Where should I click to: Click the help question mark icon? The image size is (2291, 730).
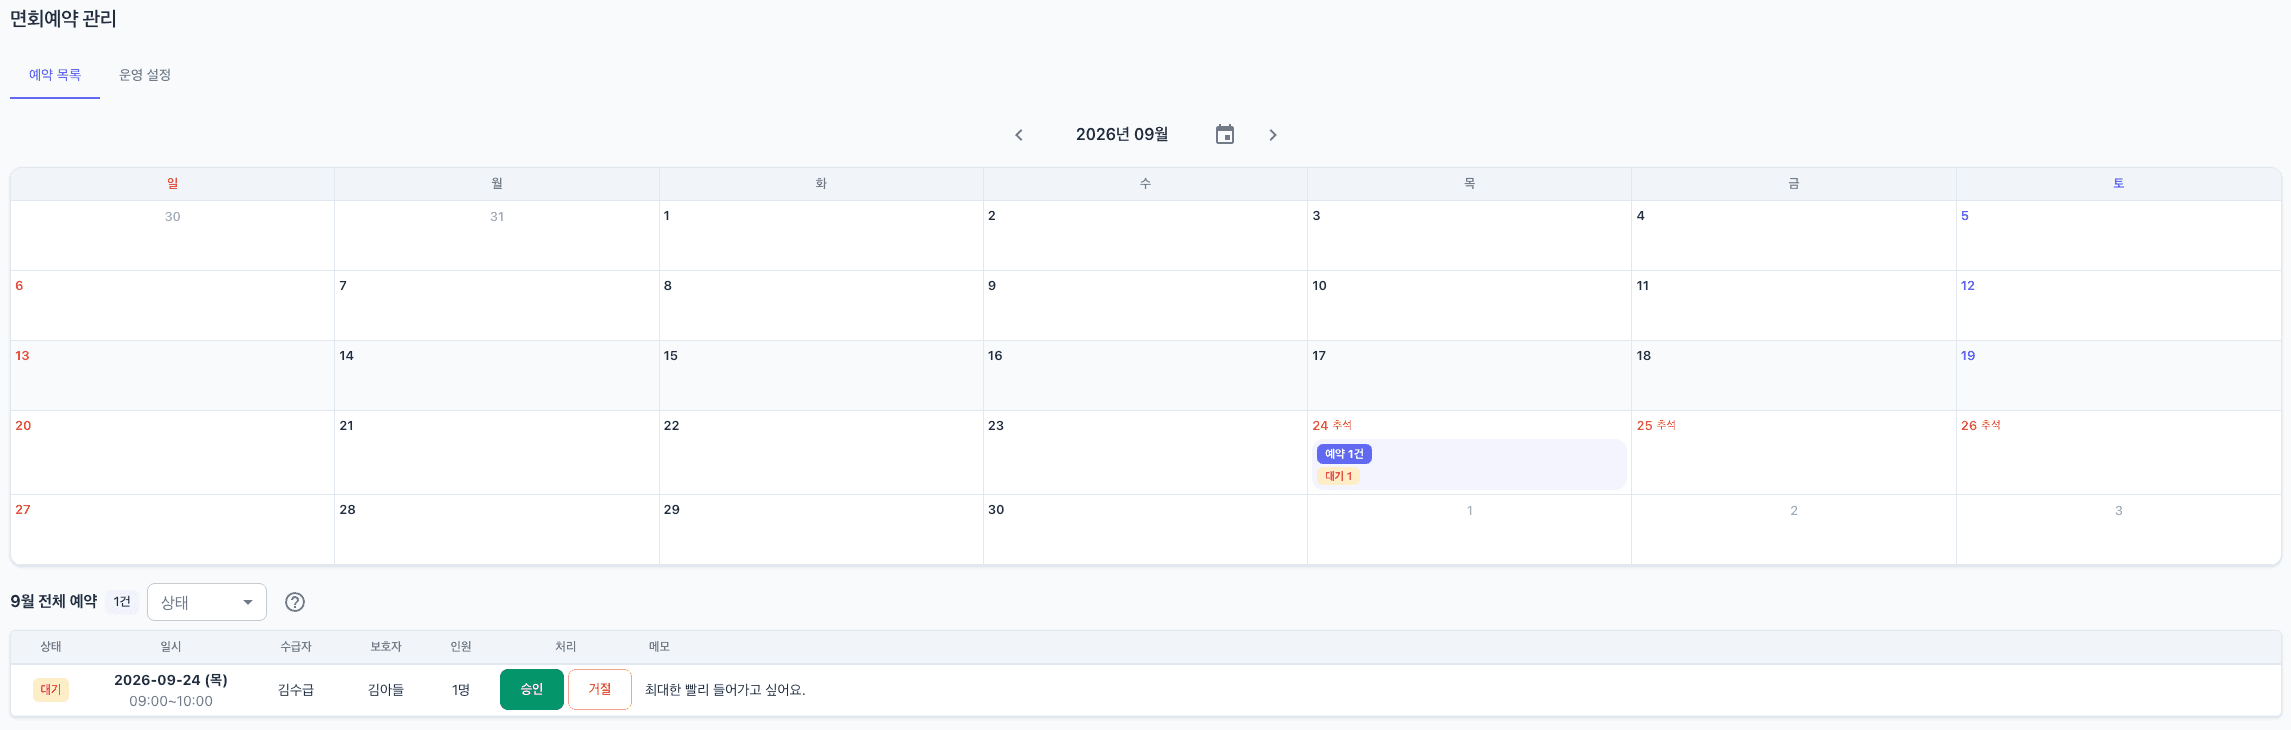click(x=295, y=602)
